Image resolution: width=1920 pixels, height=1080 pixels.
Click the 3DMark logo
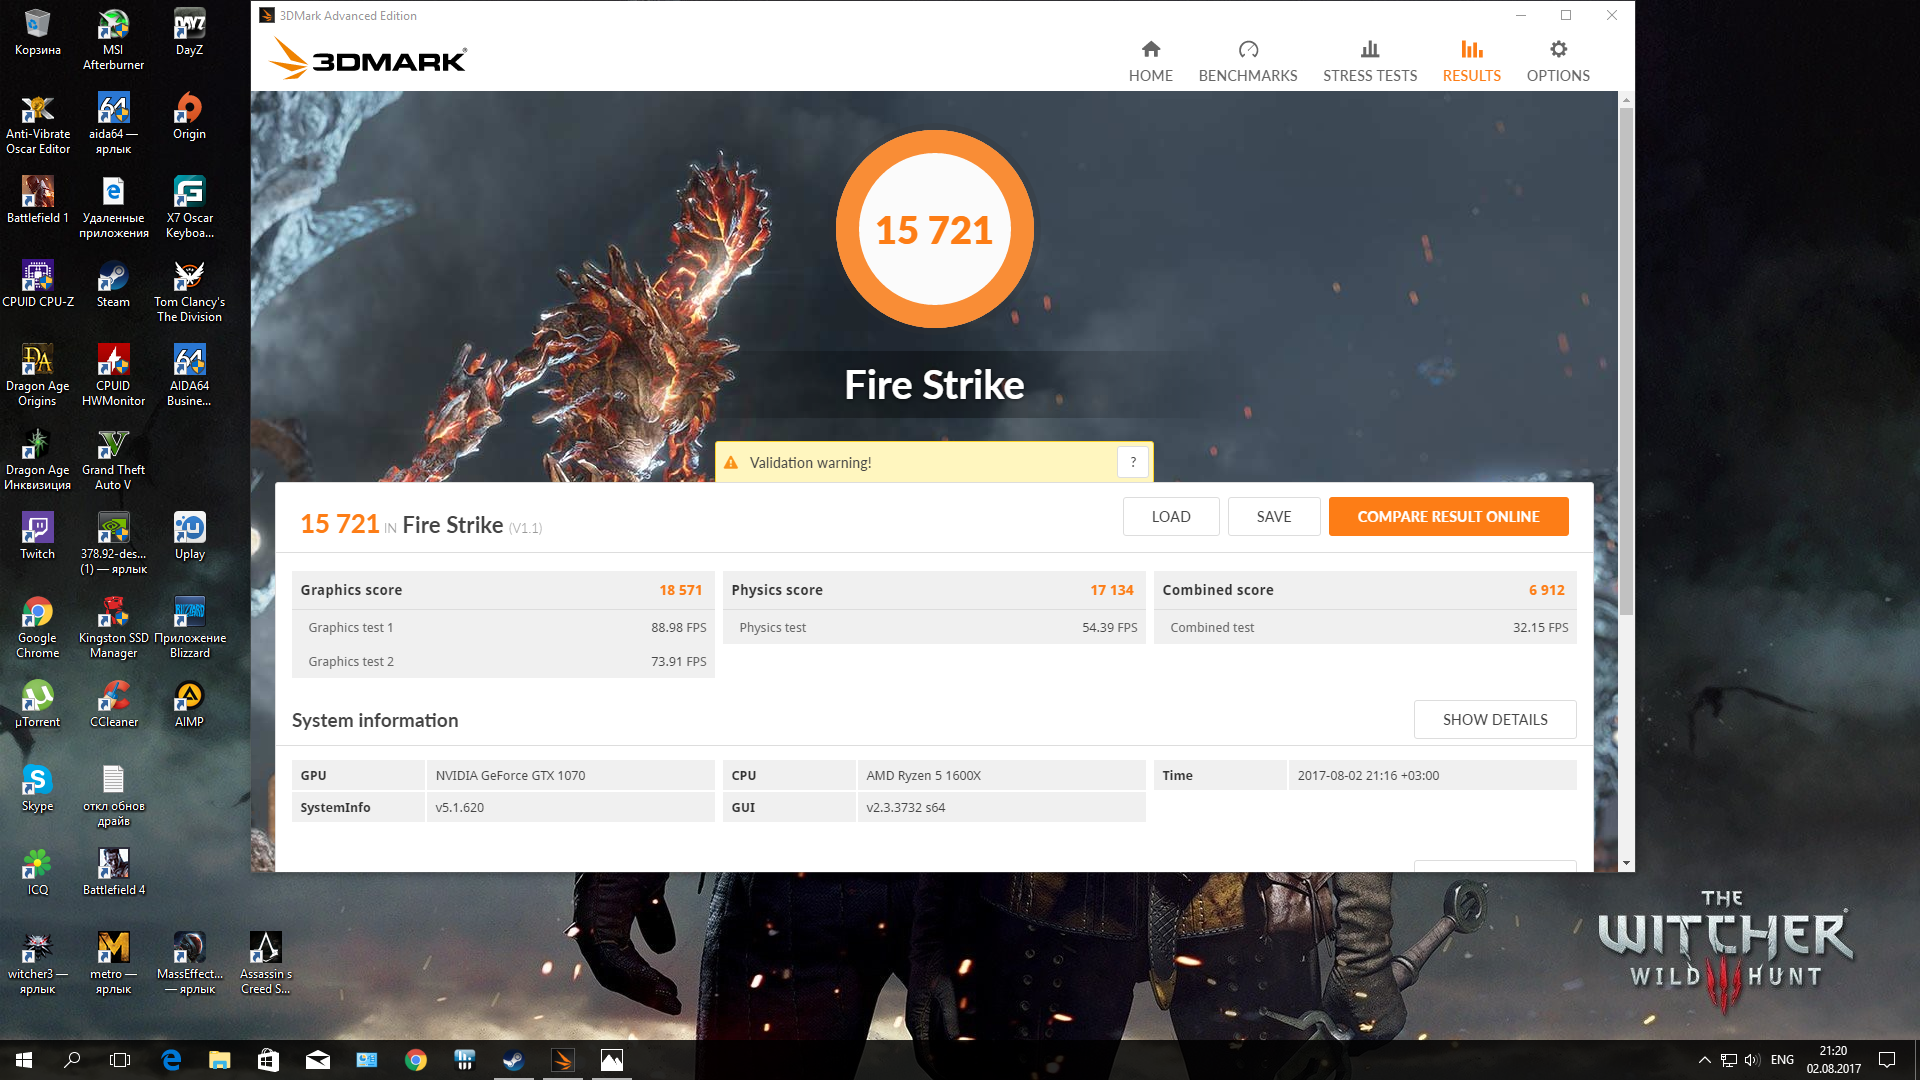(367, 60)
